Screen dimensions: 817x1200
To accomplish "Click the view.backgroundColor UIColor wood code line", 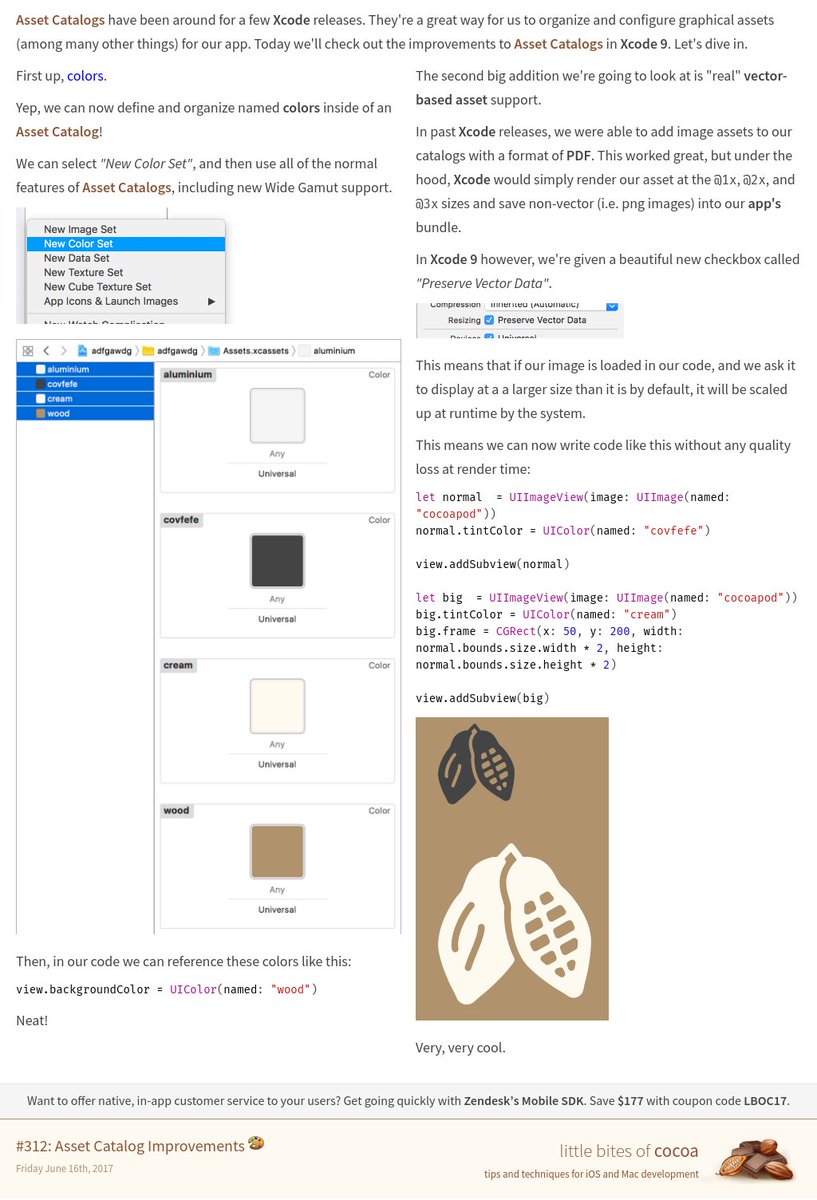I will coord(167,989).
